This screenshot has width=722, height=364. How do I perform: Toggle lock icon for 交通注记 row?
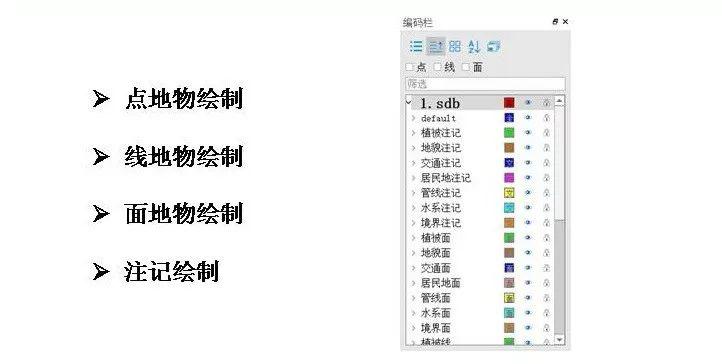(x=547, y=163)
